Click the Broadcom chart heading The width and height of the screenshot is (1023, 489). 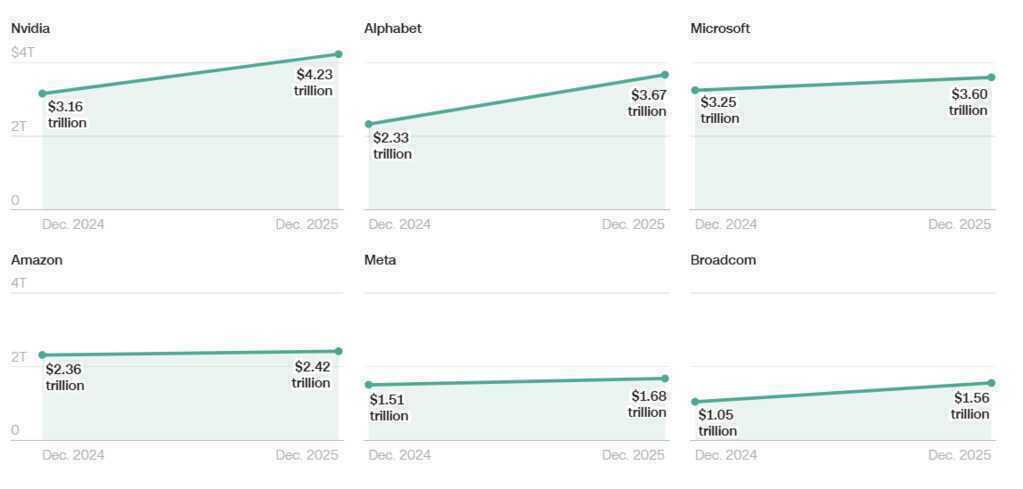(x=723, y=260)
